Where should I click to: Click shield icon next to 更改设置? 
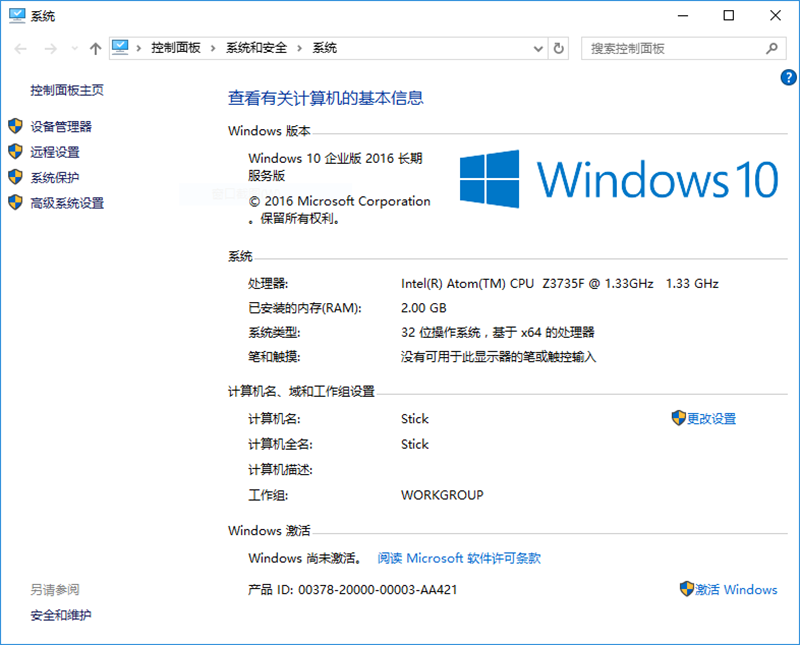679,418
